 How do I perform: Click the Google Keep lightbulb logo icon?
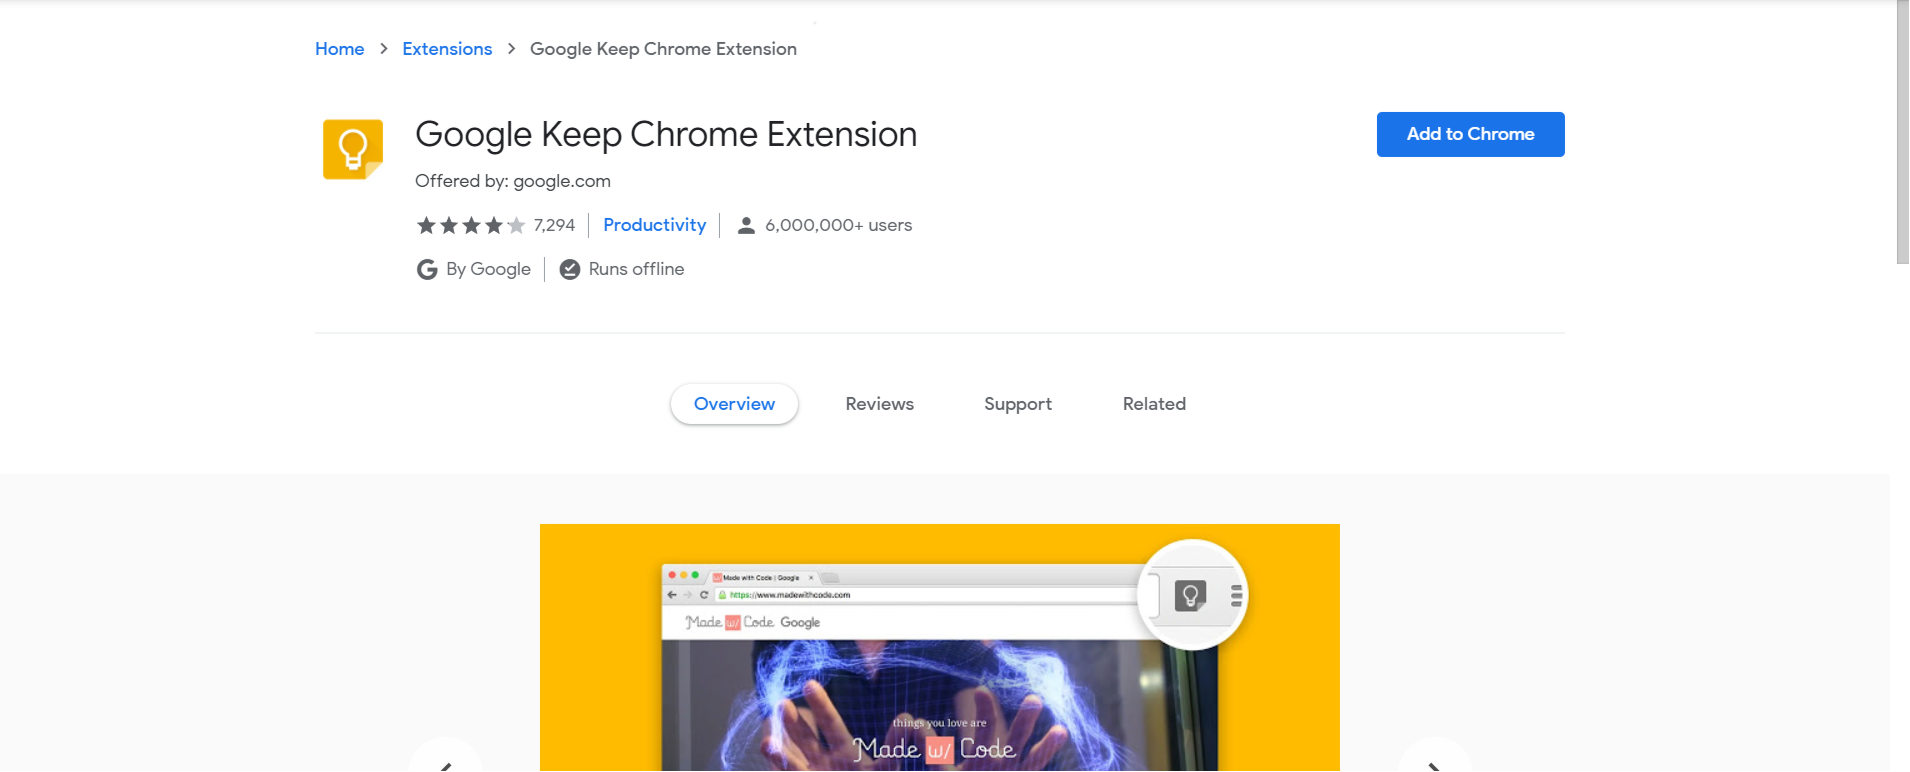[353, 149]
